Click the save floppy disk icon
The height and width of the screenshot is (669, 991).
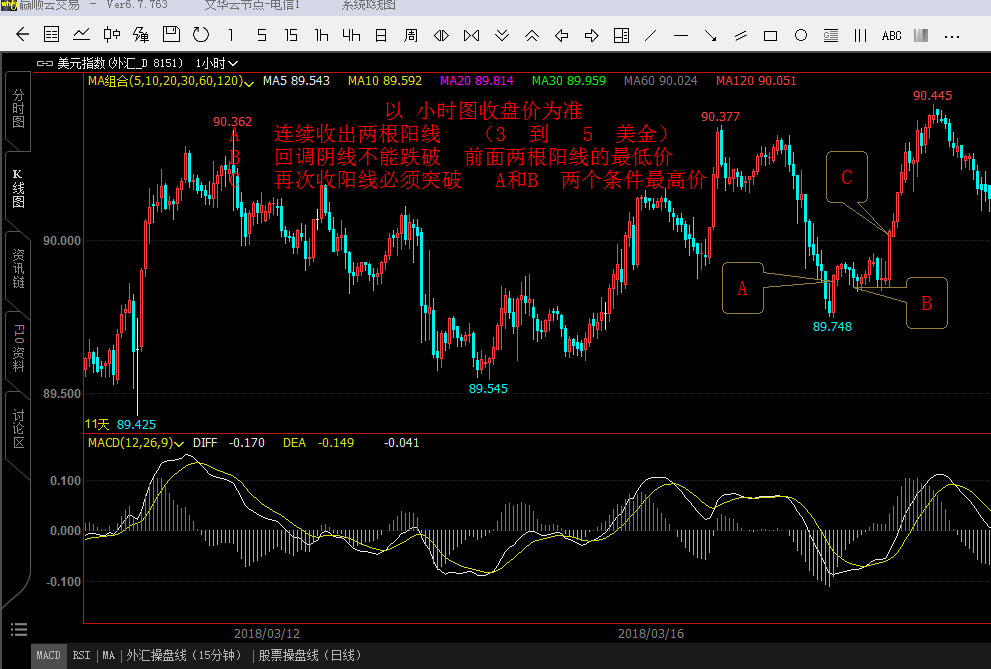pyautogui.click(x=171, y=36)
